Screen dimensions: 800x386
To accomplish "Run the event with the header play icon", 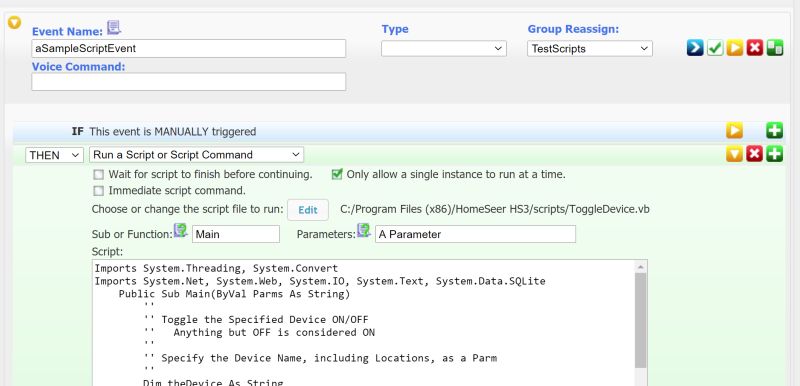I will tap(735, 48).
